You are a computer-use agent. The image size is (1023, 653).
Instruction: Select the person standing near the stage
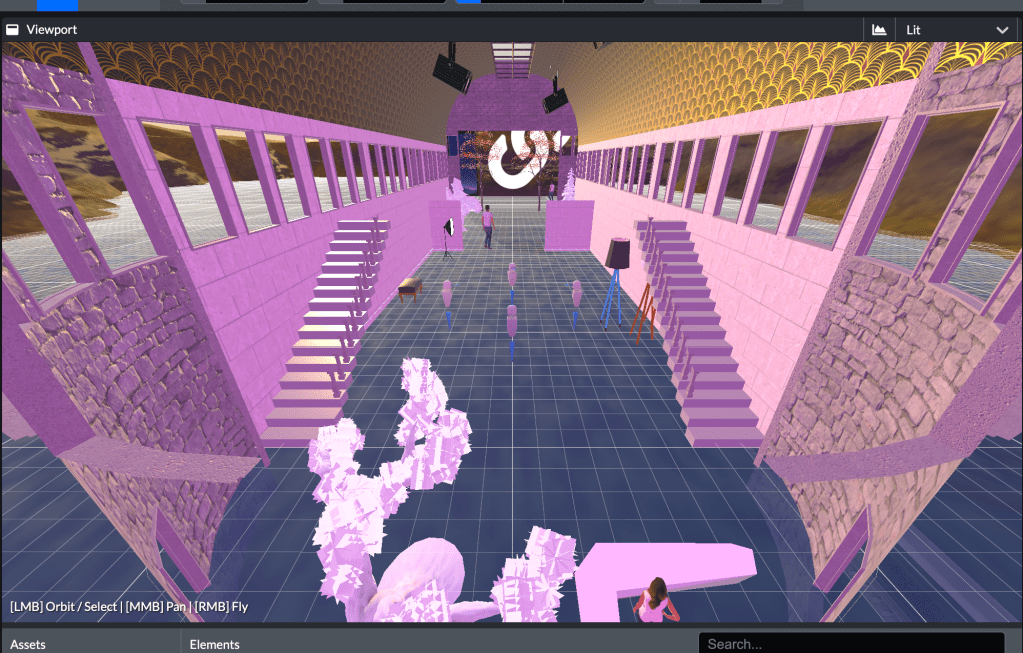pyautogui.click(x=488, y=226)
